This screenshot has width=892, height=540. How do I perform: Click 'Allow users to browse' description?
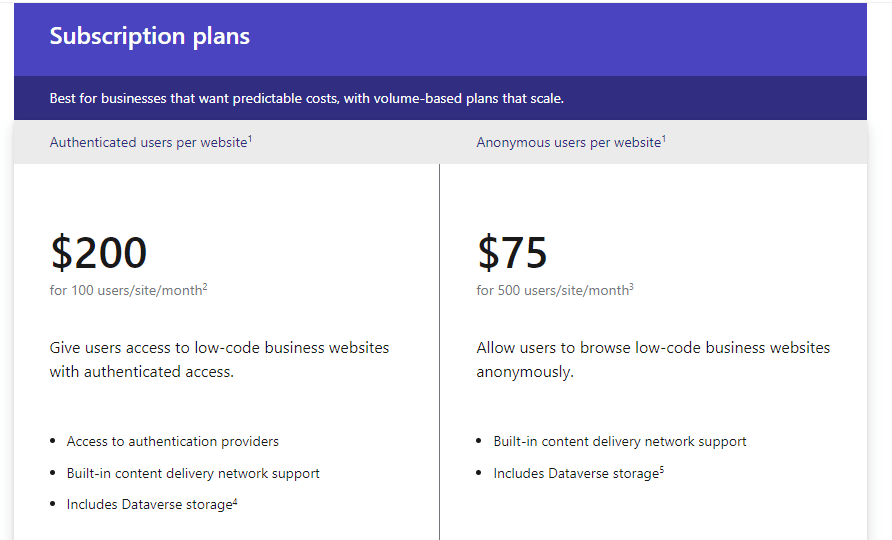click(x=653, y=360)
